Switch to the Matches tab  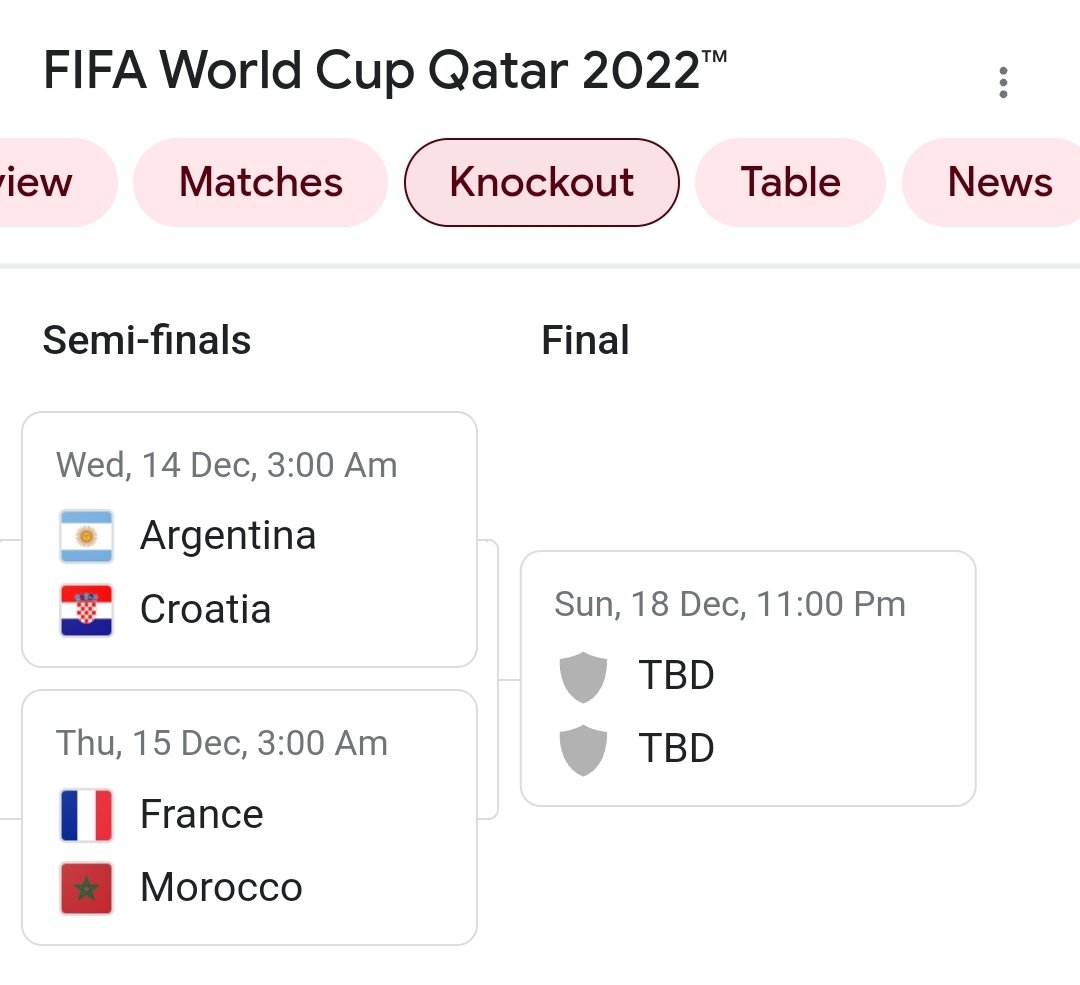260,183
